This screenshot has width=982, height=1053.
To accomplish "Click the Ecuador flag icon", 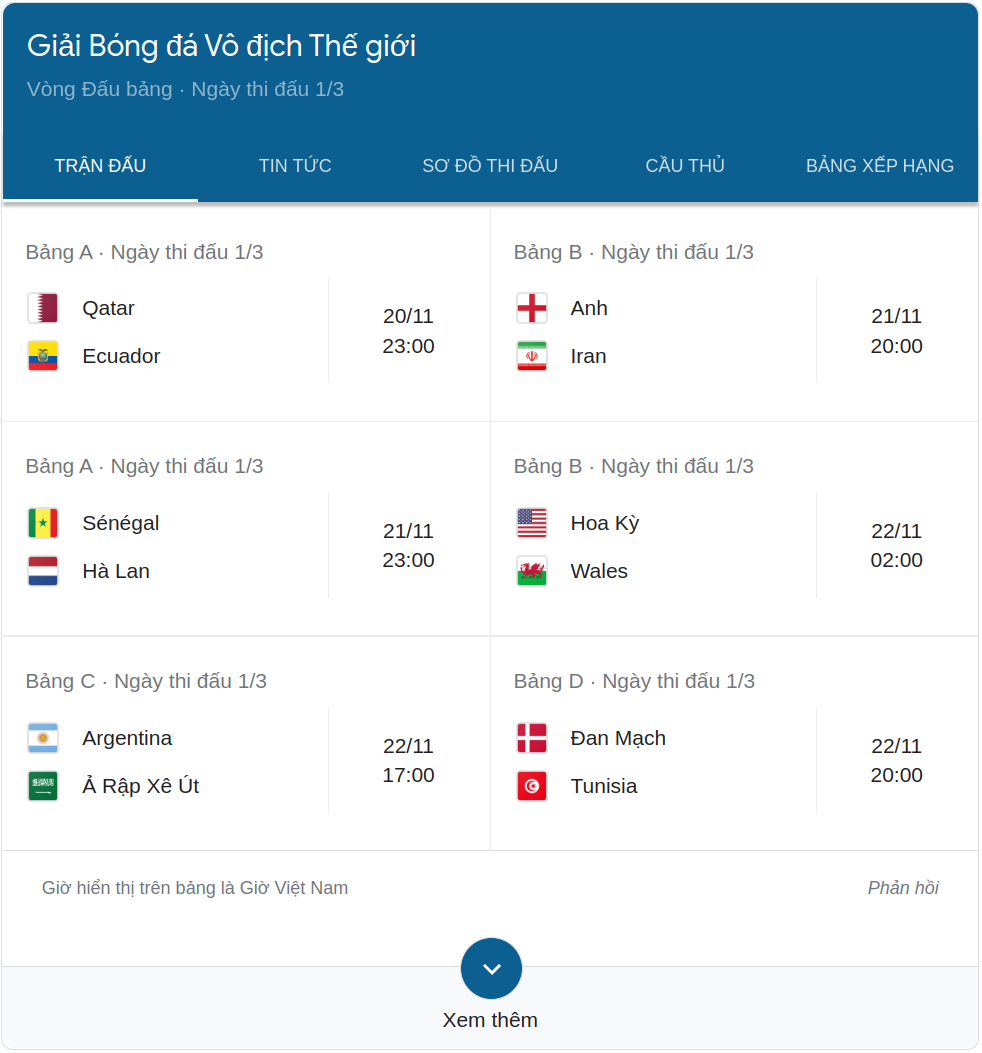I will (43, 356).
